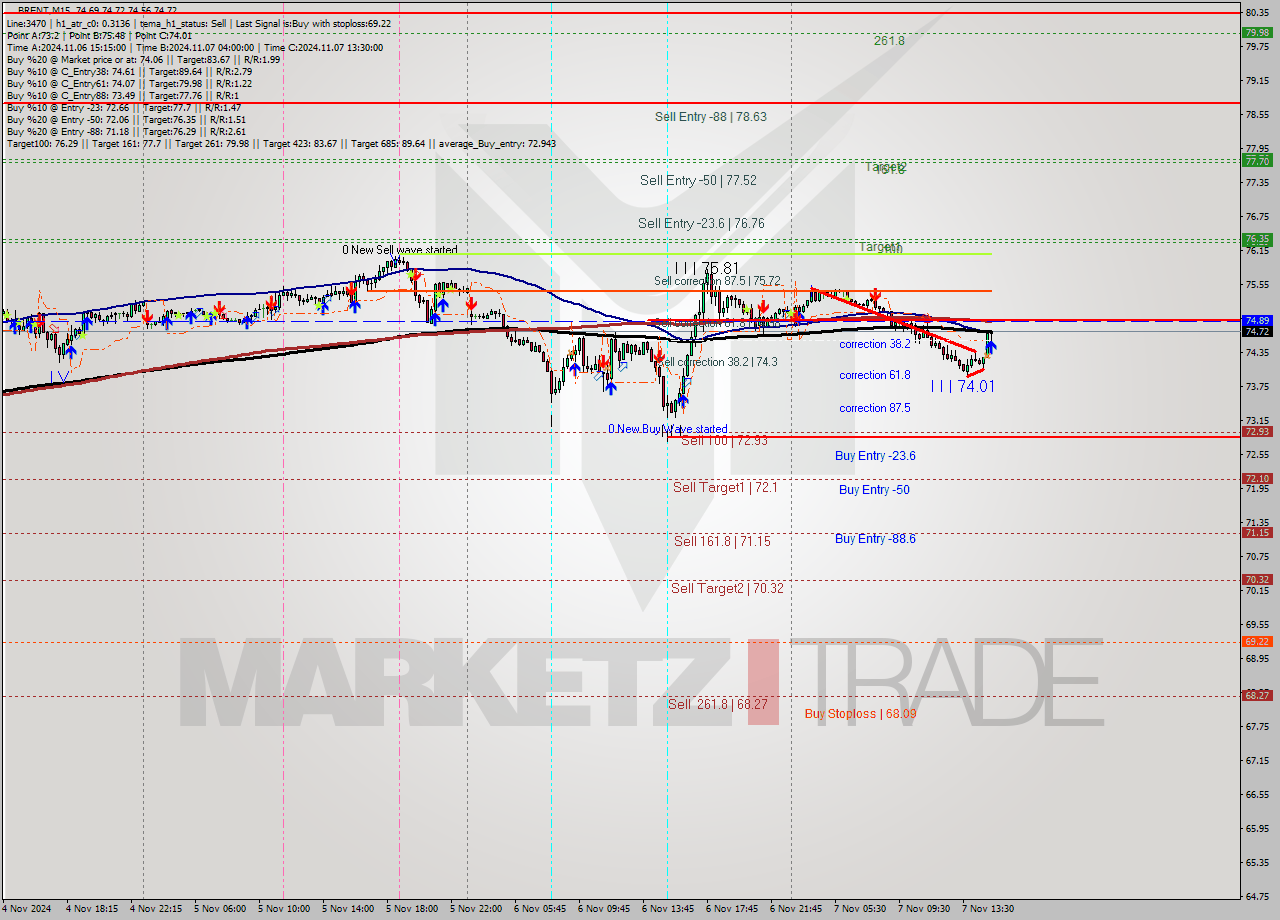Click the 80.35 price scale value
This screenshot has height=920, width=1280.
1257,13
